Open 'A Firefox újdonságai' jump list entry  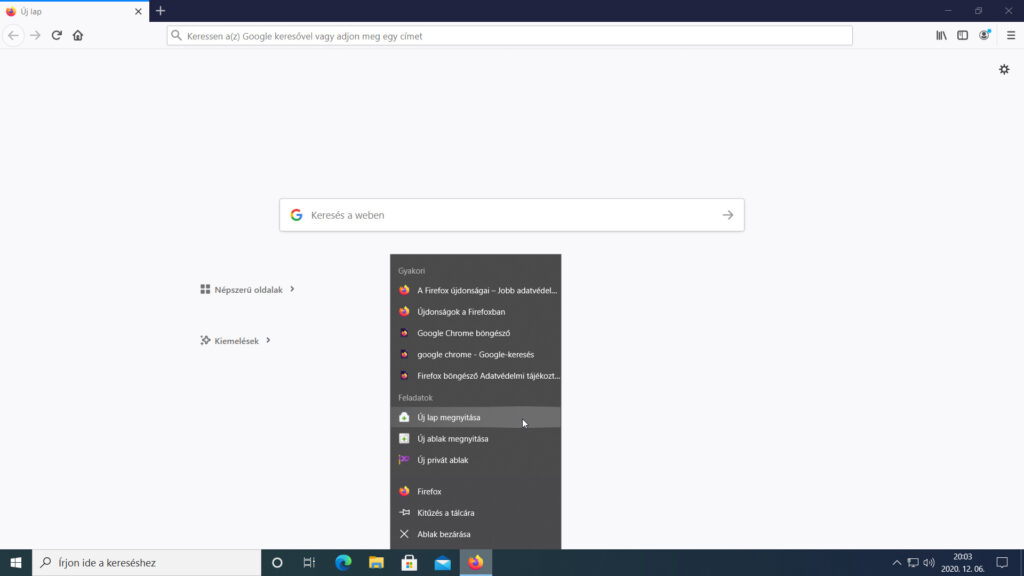pos(475,290)
